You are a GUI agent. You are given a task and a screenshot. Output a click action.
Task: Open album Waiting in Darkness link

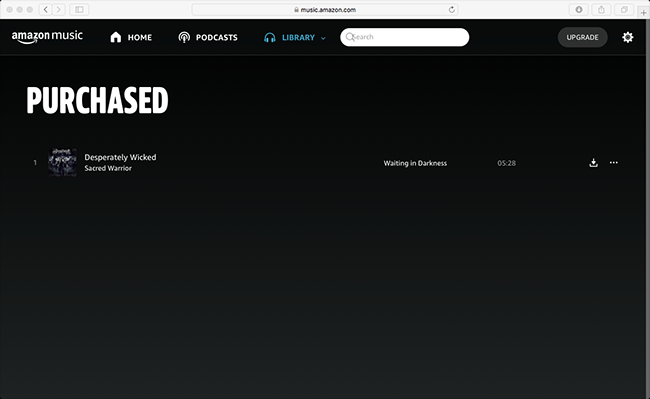tap(415, 163)
